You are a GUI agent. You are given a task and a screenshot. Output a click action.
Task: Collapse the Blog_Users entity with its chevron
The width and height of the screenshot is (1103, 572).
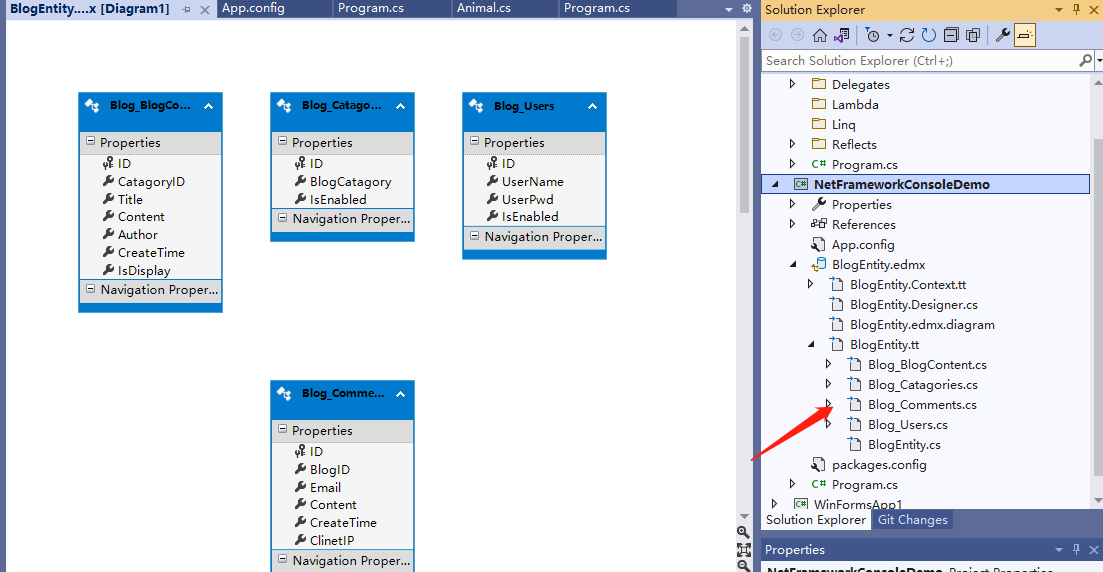point(592,106)
